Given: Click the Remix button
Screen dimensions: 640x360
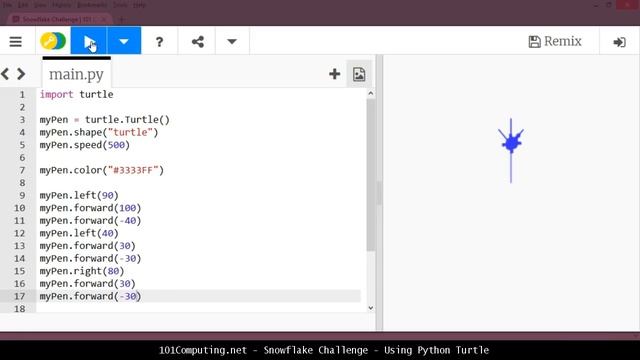Looking at the screenshot, I should [x=555, y=41].
